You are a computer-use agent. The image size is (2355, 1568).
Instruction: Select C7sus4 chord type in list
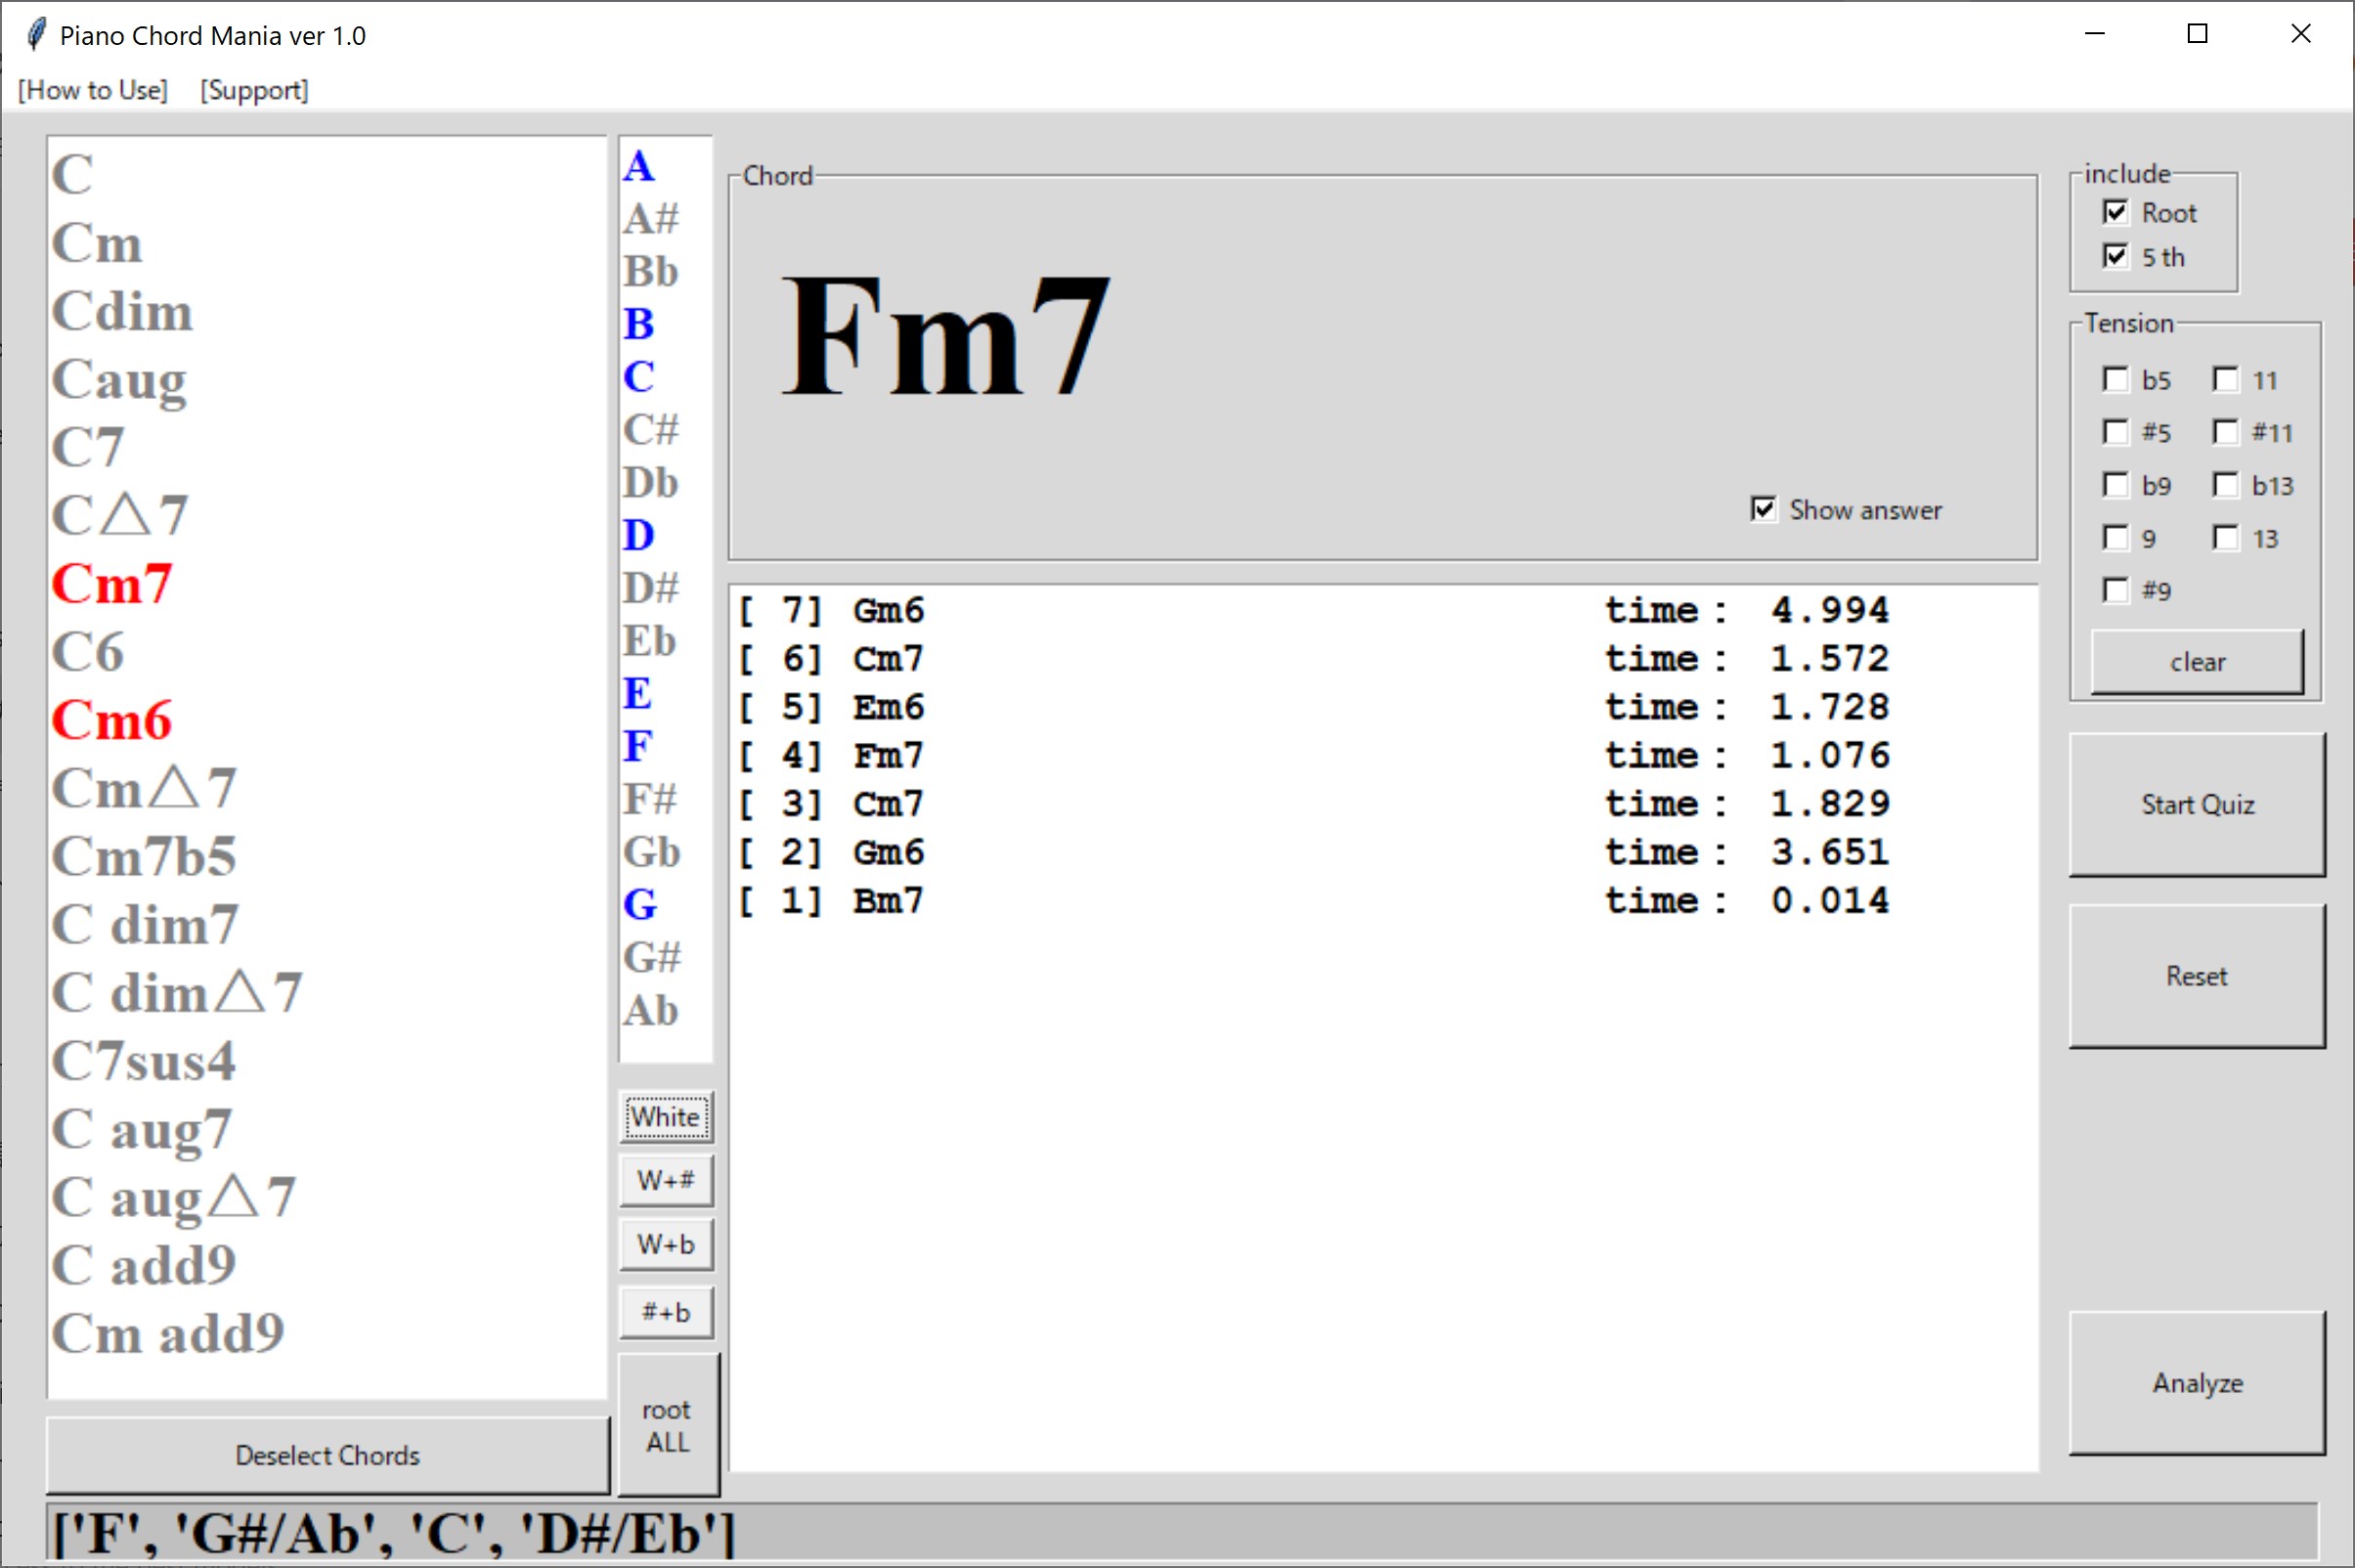click(144, 1061)
